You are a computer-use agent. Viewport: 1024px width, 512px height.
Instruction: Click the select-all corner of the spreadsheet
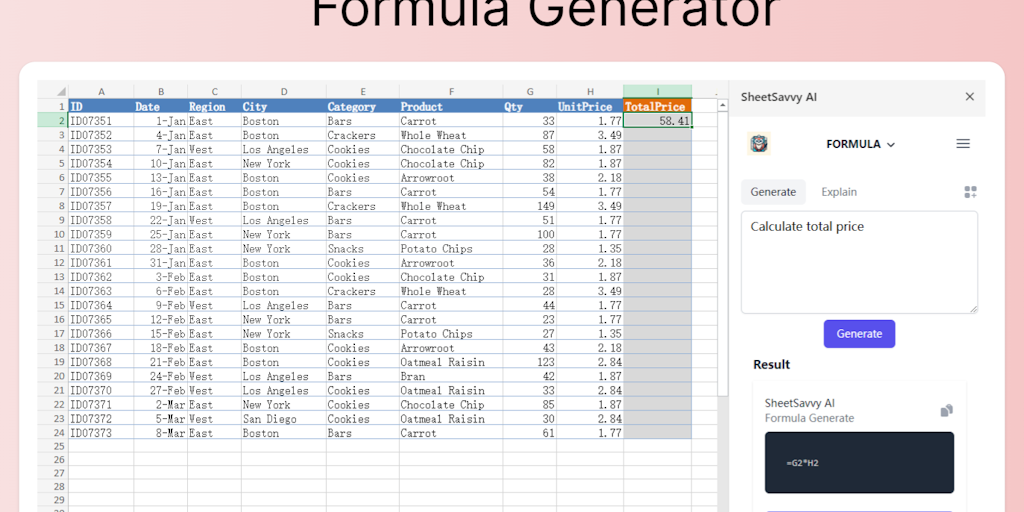click(54, 91)
